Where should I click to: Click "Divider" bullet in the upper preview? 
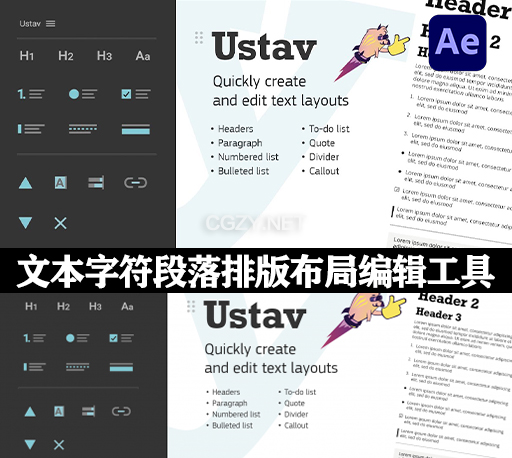[324, 157]
